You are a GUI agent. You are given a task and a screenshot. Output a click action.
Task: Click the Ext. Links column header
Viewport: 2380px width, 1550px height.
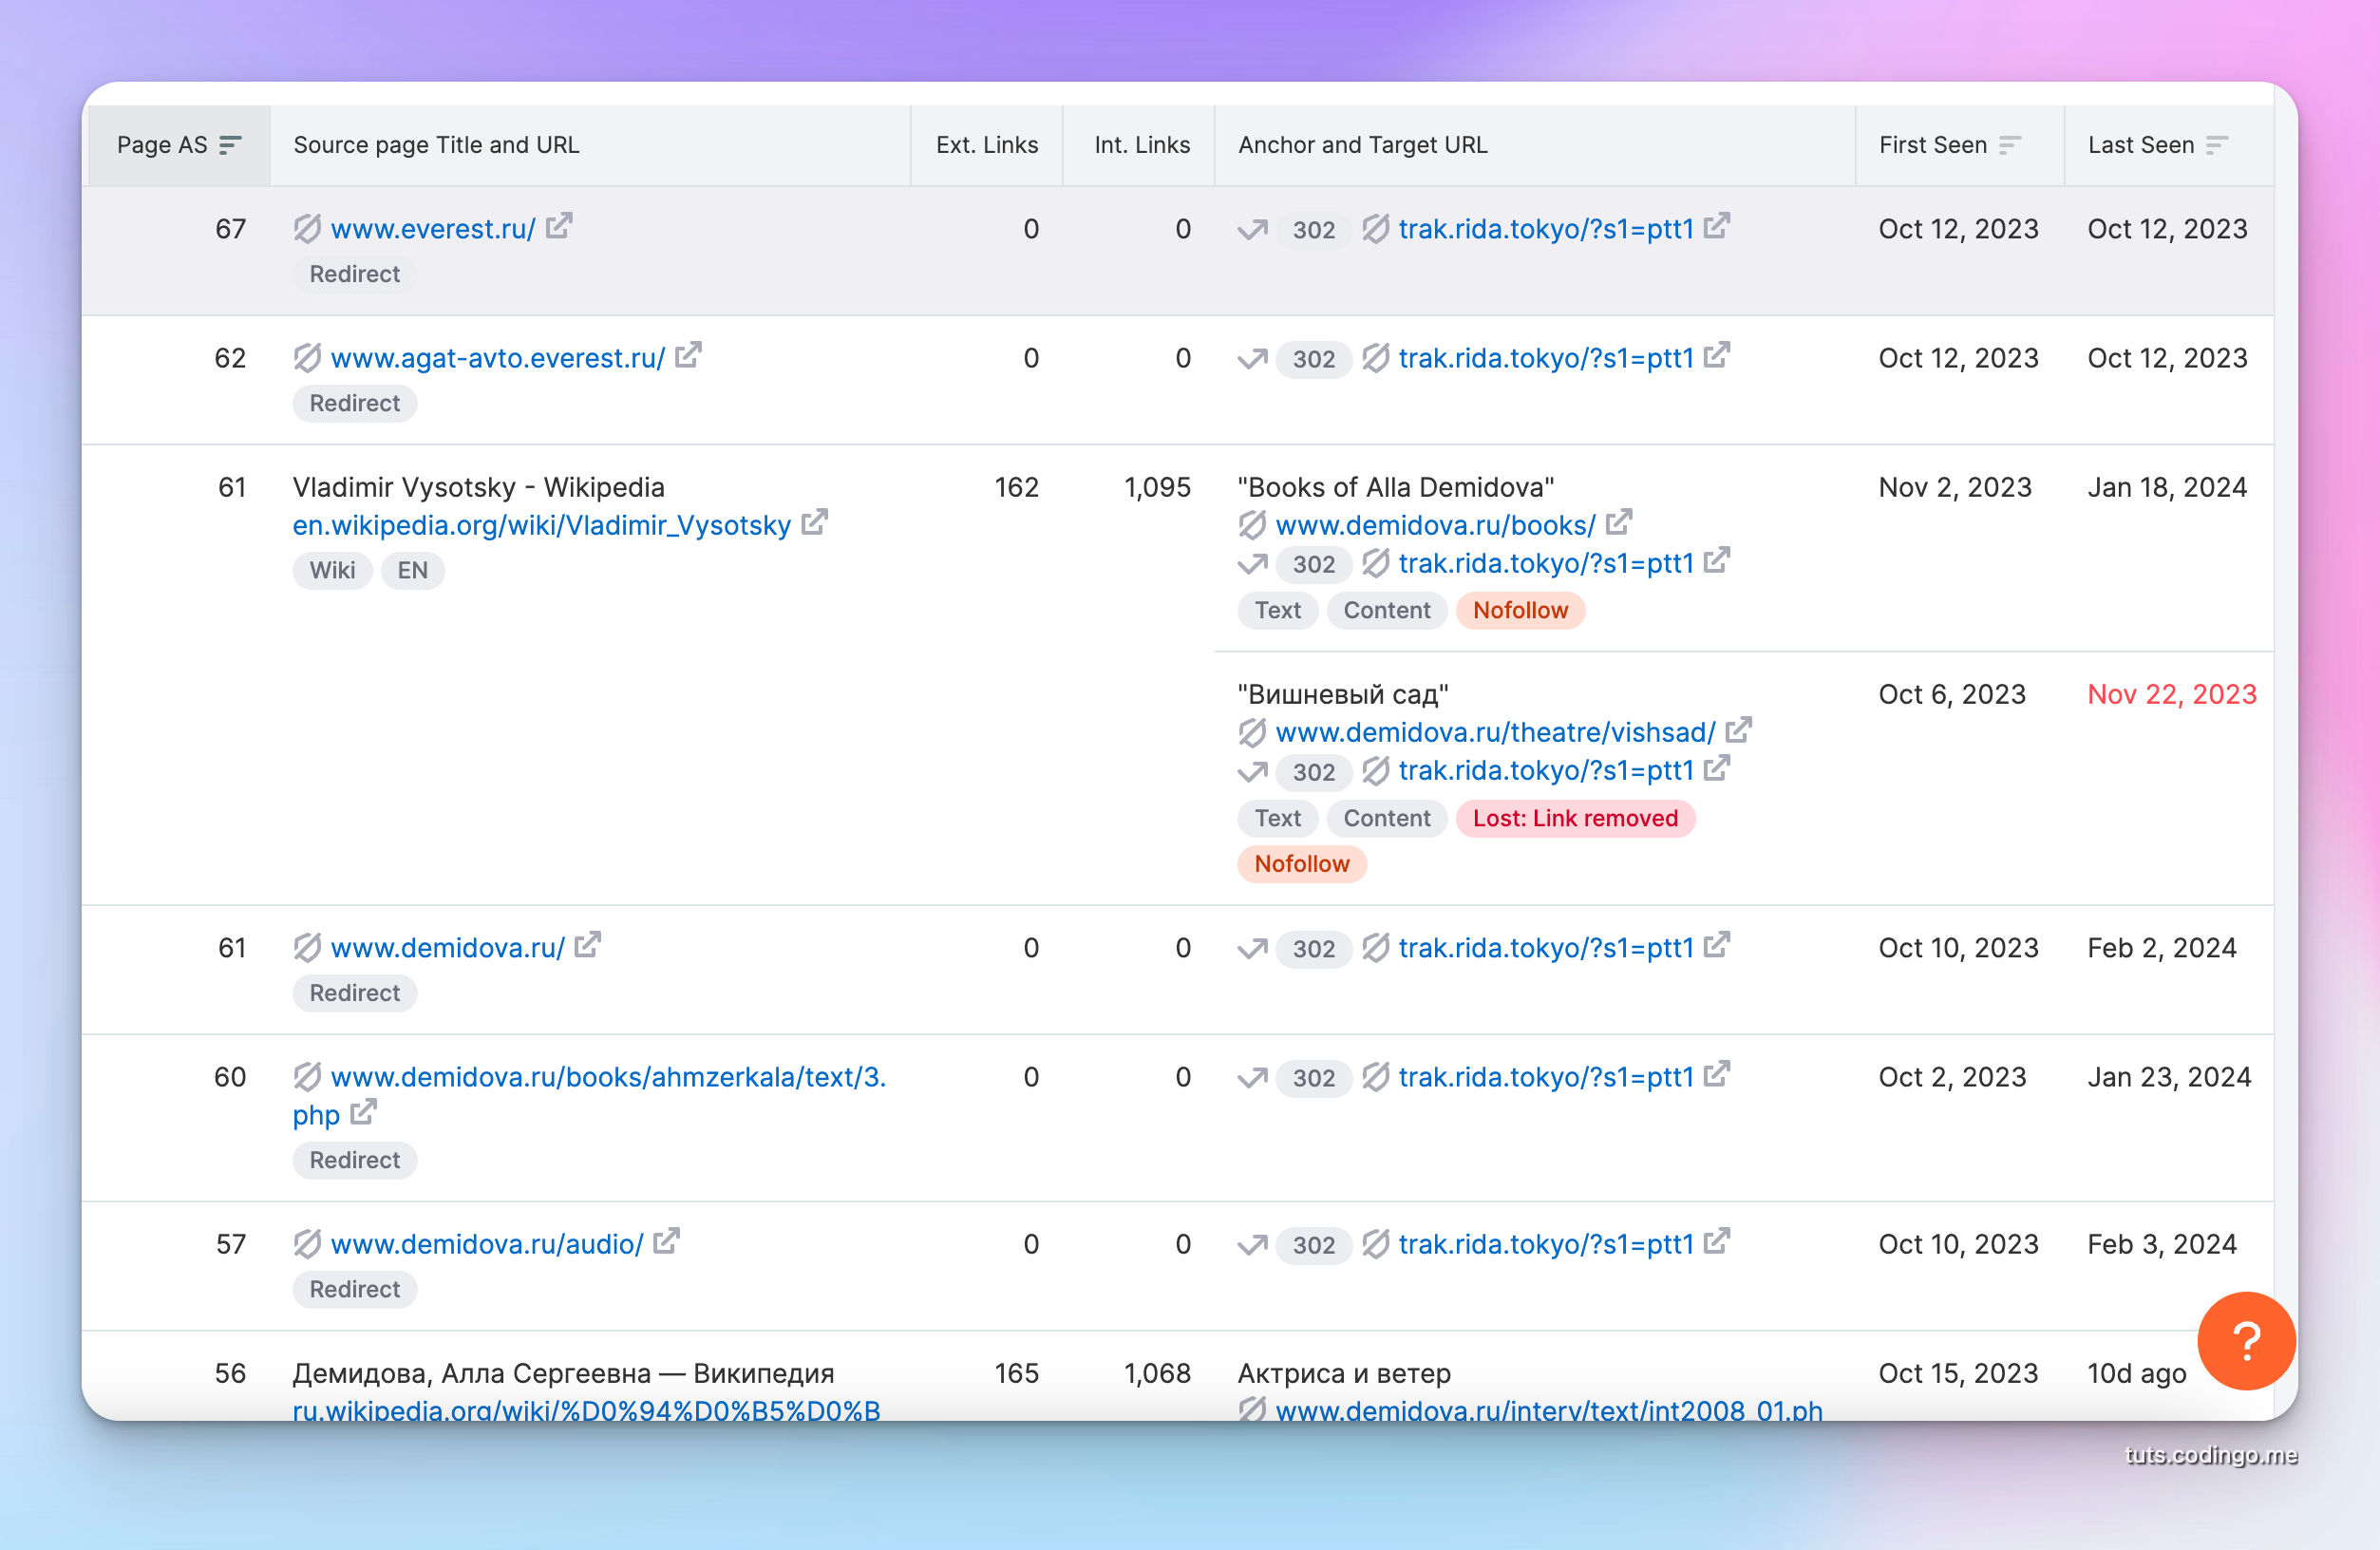(x=987, y=145)
